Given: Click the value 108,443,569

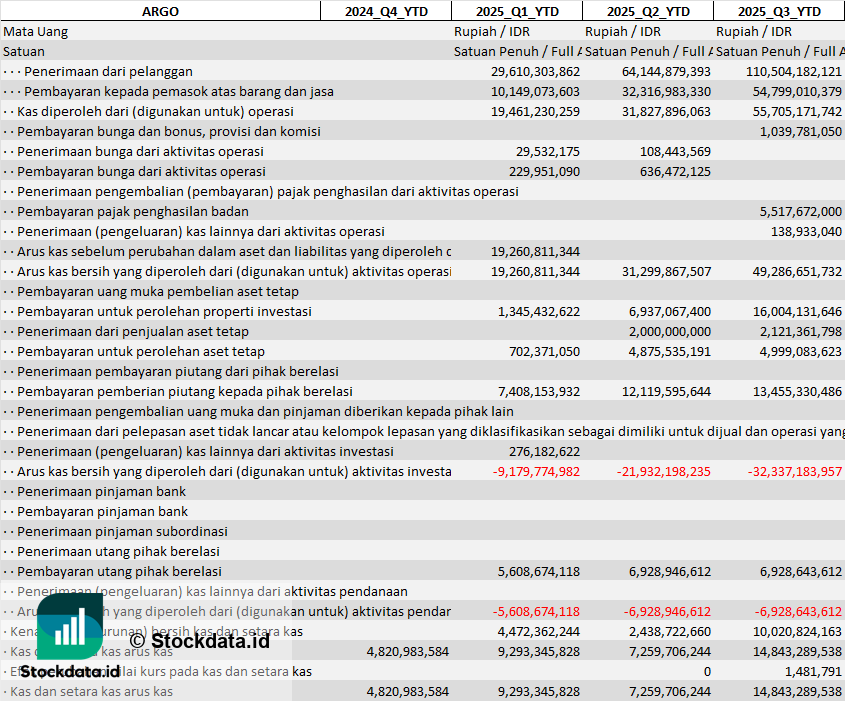Looking at the screenshot, I should [675, 151].
